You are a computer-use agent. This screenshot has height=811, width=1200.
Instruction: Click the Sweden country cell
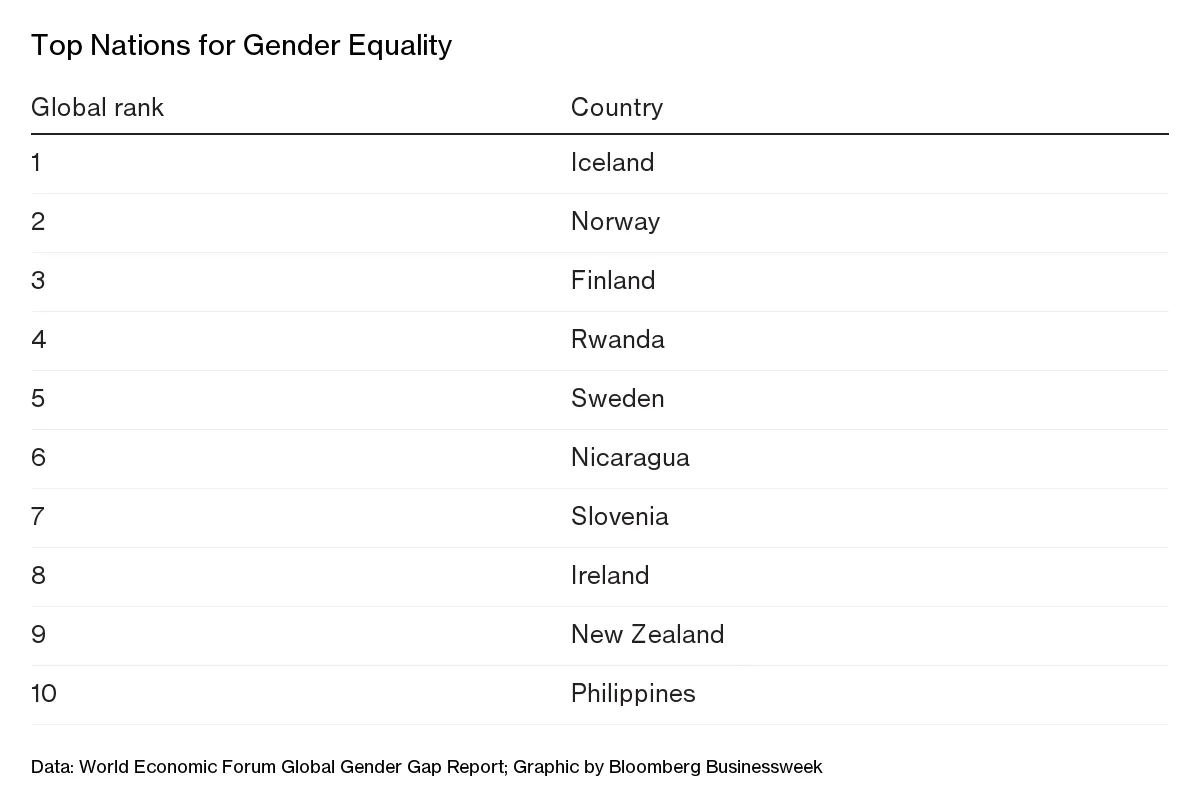click(x=617, y=398)
